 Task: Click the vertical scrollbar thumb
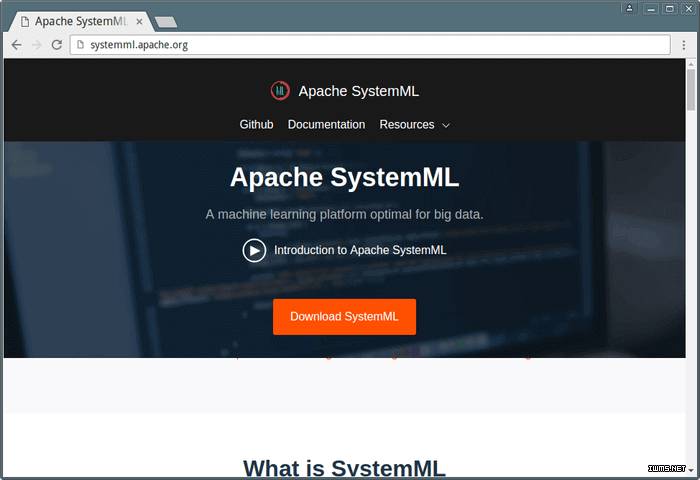coord(691,89)
